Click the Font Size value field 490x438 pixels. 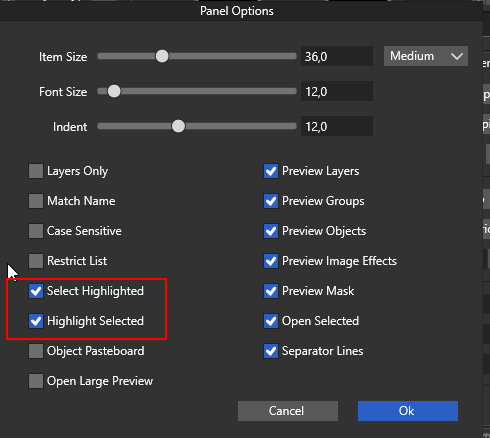(337, 91)
